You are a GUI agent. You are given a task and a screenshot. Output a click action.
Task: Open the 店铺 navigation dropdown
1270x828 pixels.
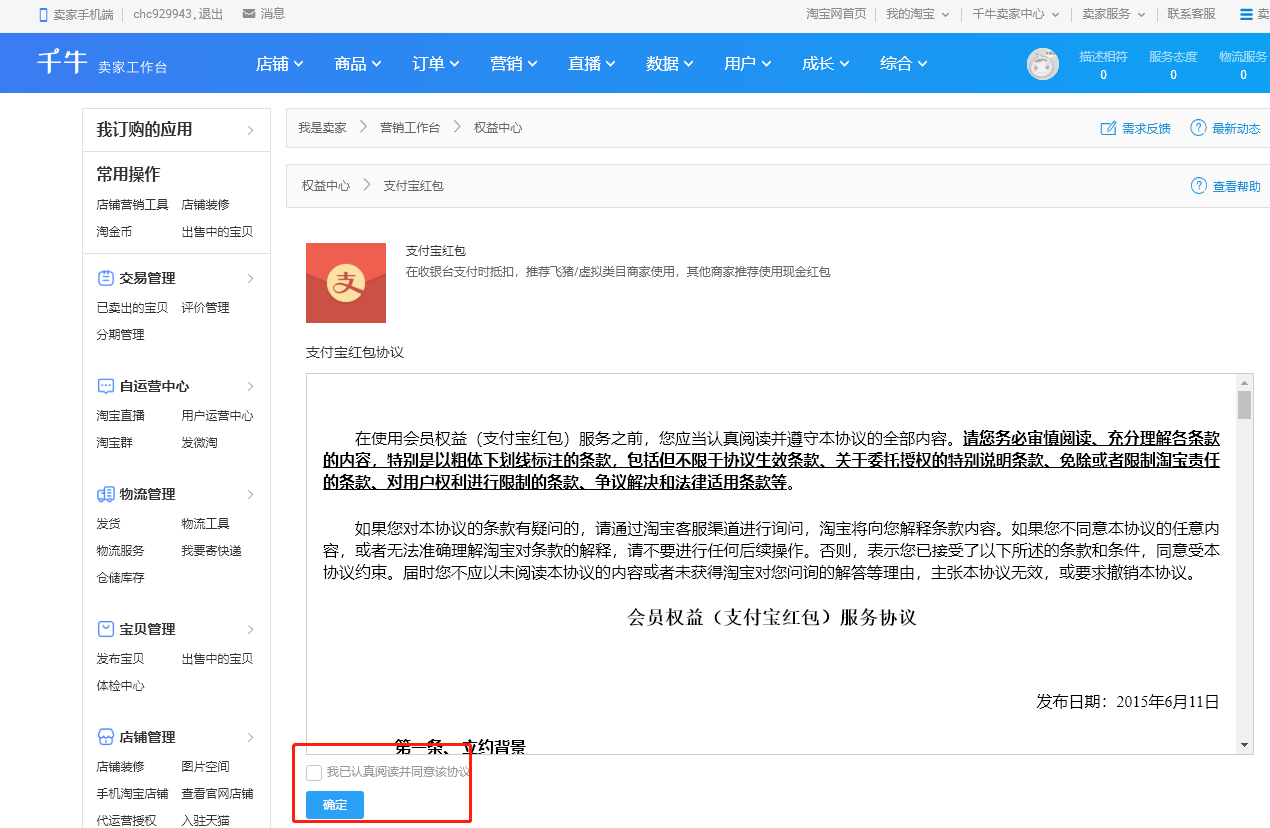(x=279, y=63)
